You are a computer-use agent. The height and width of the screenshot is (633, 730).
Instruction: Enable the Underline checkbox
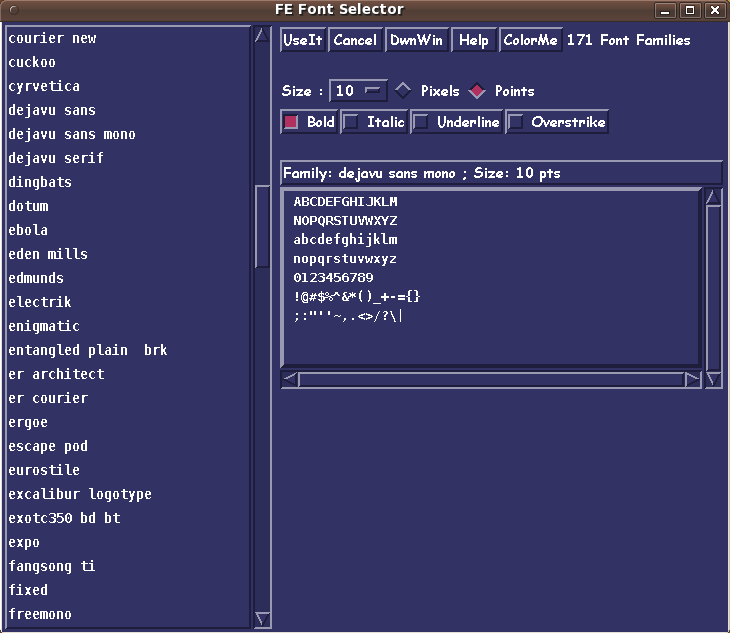click(x=422, y=122)
